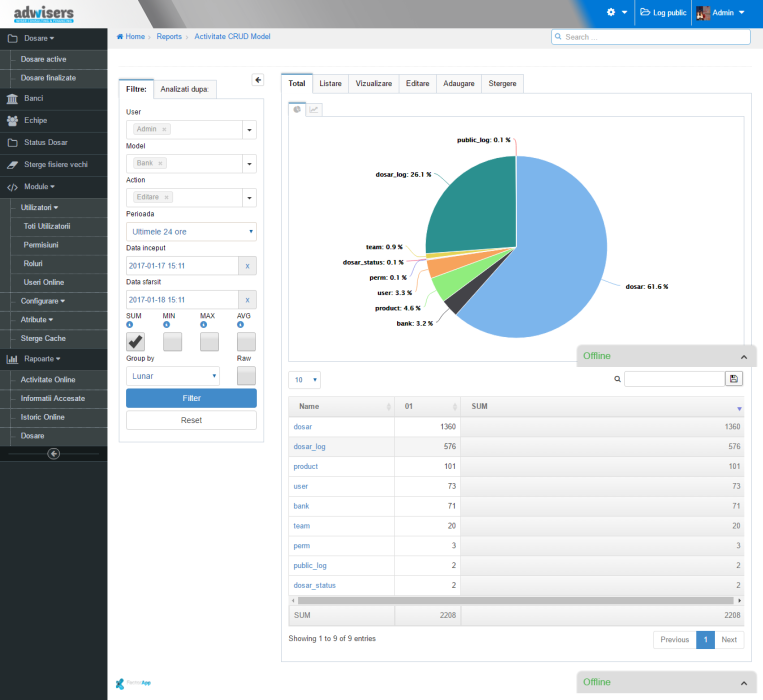
Task: Switch to the pie chart view icon
Action: [x=297, y=109]
